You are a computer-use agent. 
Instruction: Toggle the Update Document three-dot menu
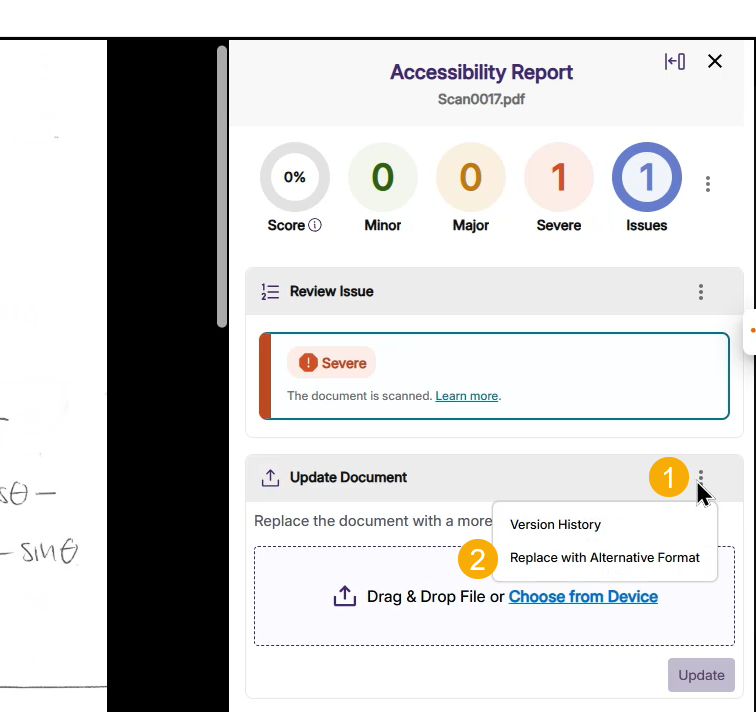701,478
